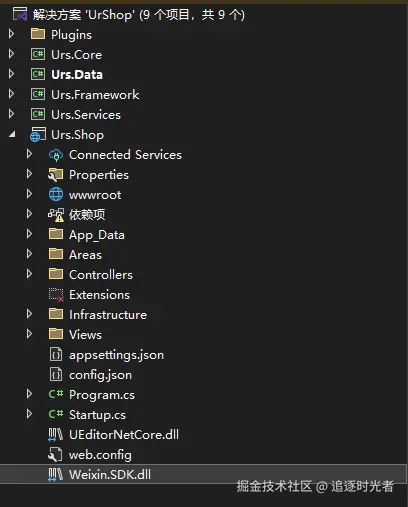Click the Program.cs C# file icon

56,394
